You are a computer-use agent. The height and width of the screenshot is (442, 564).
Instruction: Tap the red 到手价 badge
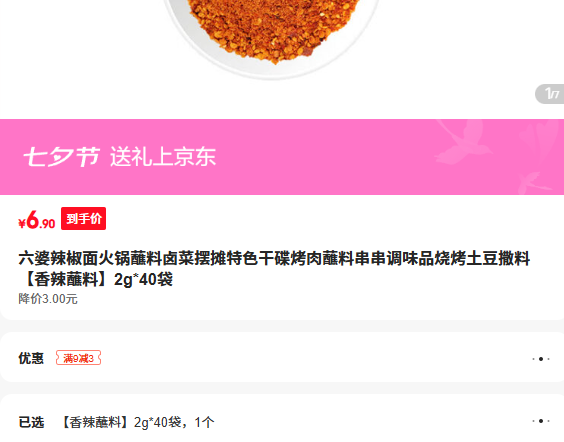point(83,218)
